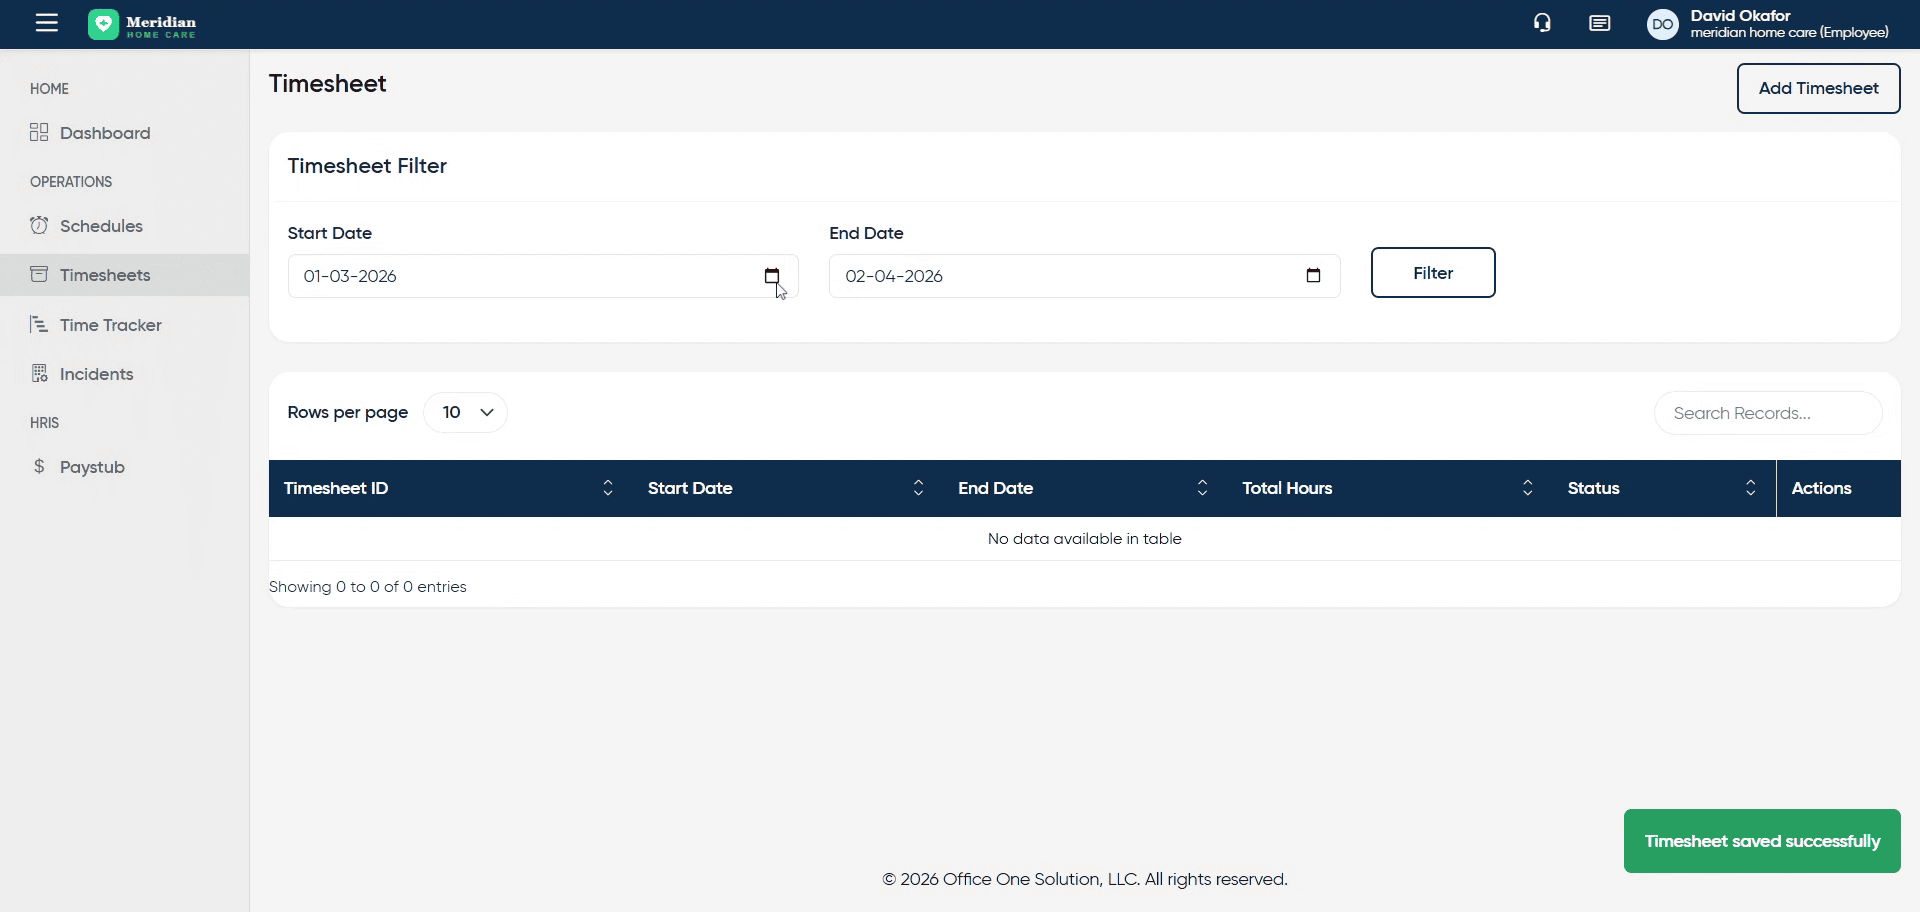This screenshot has height=912, width=1920.
Task: Go to Dashboard in sidebar
Action: pos(105,133)
